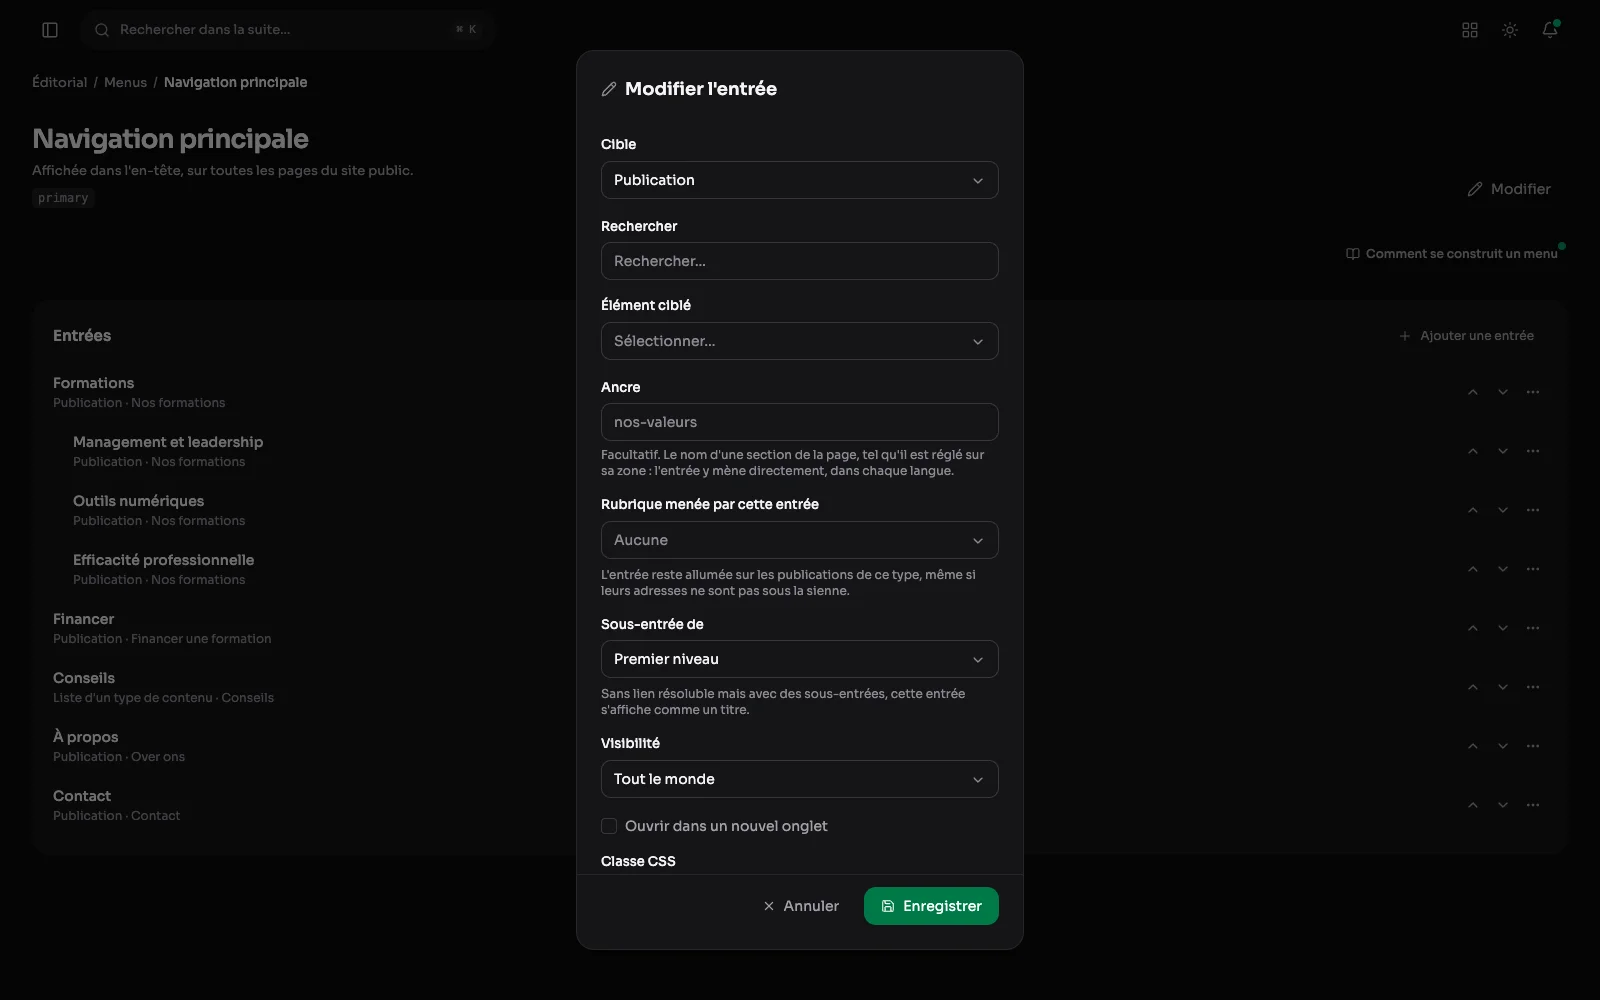The height and width of the screenshot is (1000, 1600).
Task: Switch theme with the sun icon
Action: pyautogui.click(x=1510, y=30)
